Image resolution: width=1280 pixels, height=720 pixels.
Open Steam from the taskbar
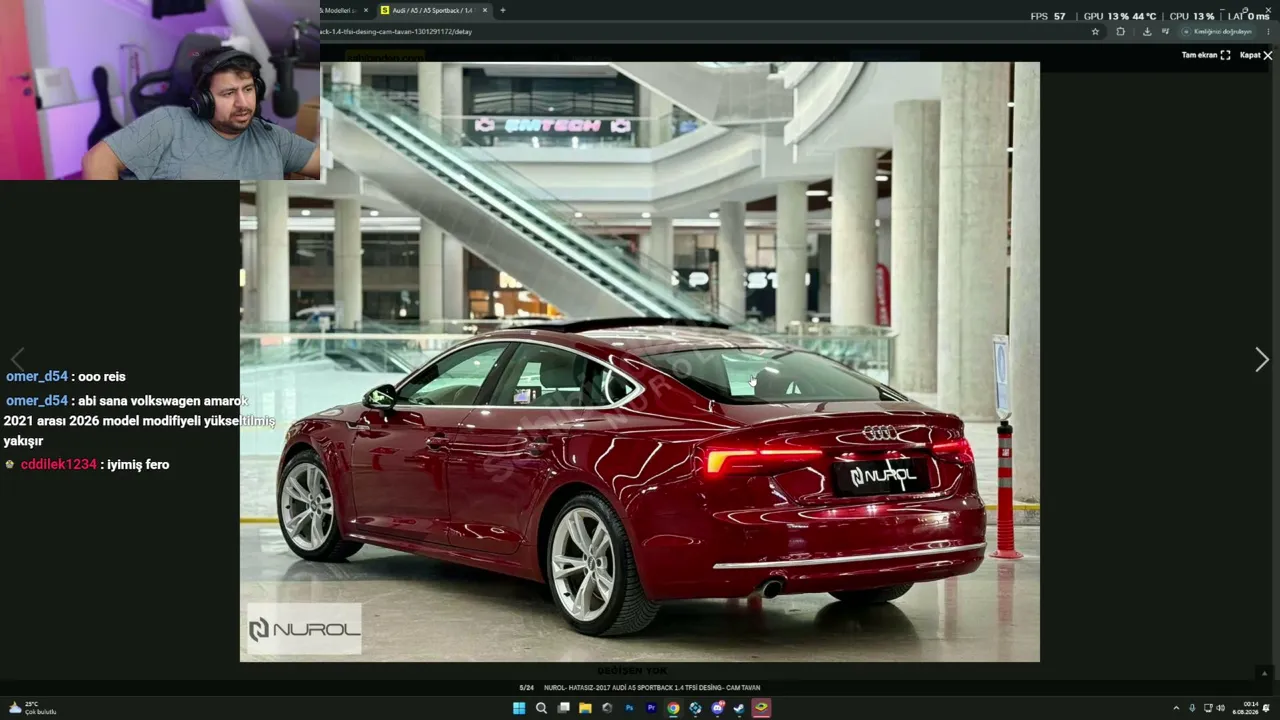coord(739,708)
